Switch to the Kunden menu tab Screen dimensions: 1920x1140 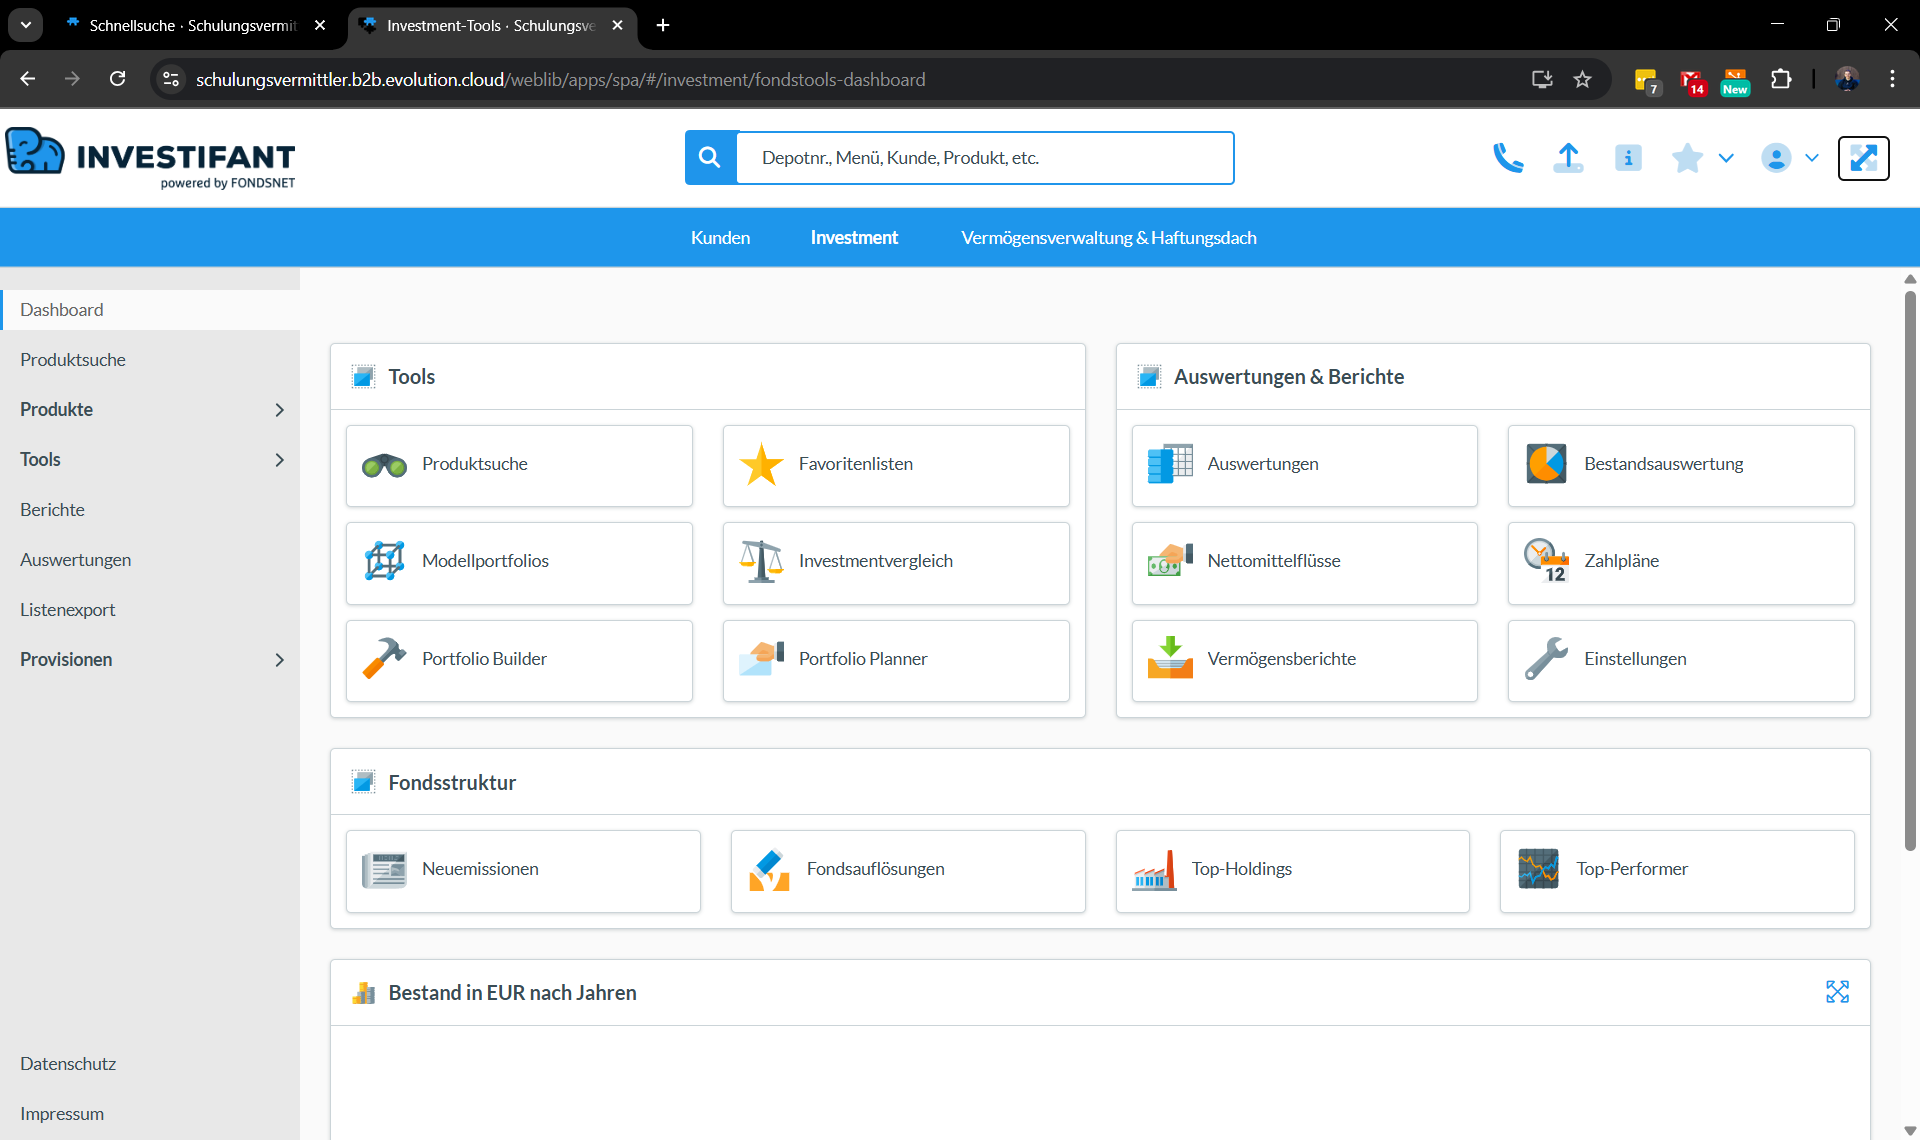pyautogui.click(x=720, y=238)
